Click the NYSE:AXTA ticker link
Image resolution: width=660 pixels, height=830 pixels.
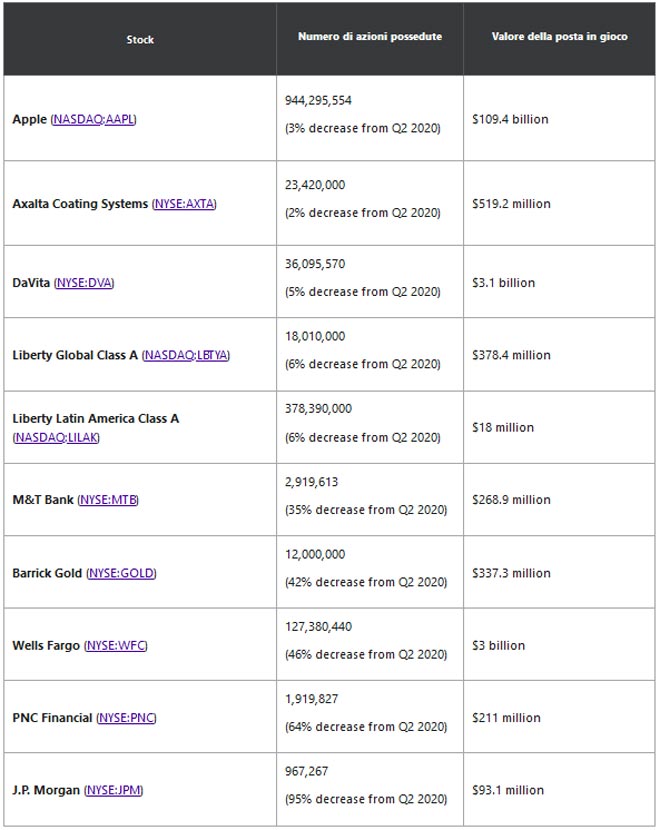184,204
